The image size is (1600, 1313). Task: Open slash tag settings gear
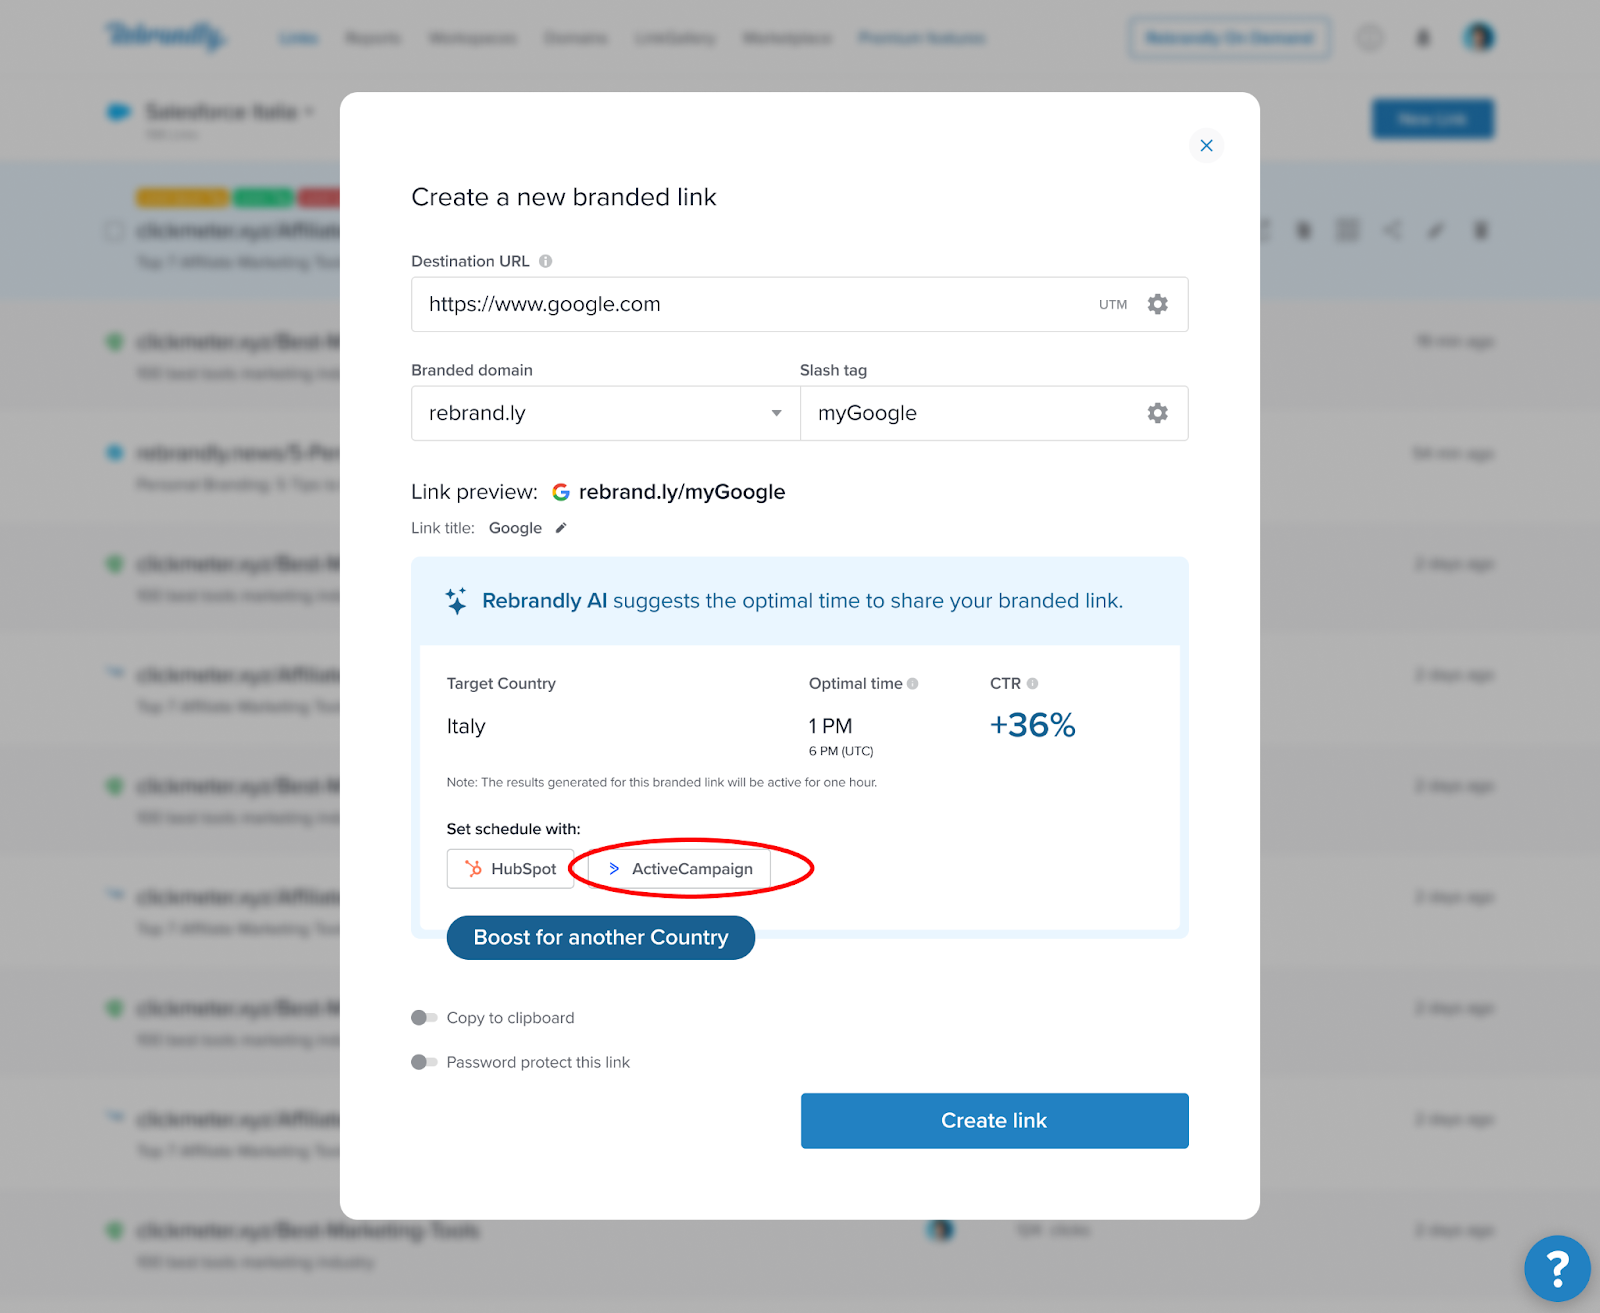(1157, 413)
